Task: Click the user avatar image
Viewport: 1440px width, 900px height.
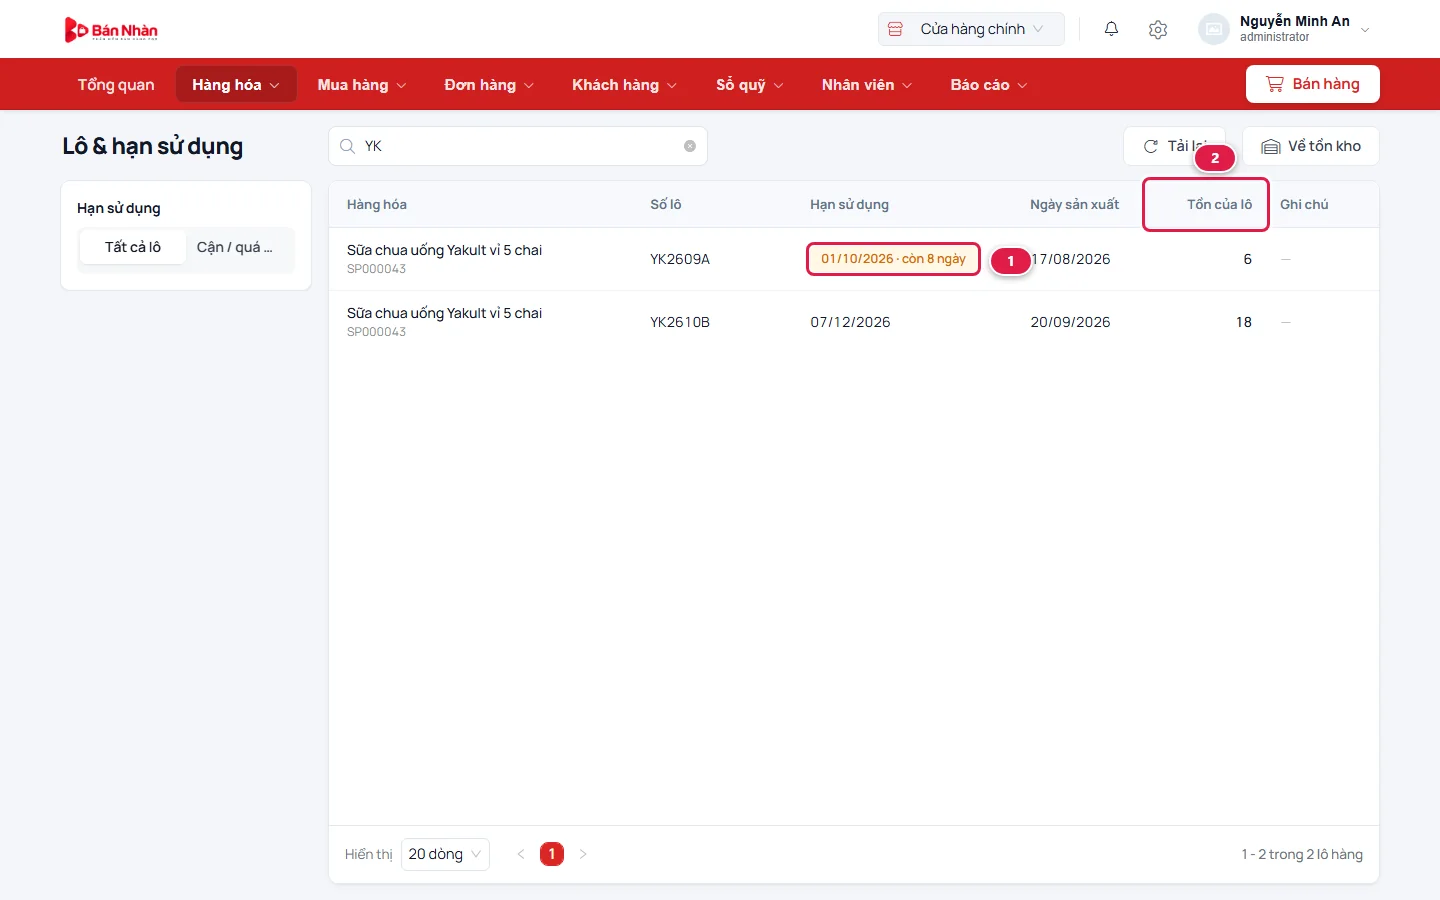Action: (x=1213, y=29)
